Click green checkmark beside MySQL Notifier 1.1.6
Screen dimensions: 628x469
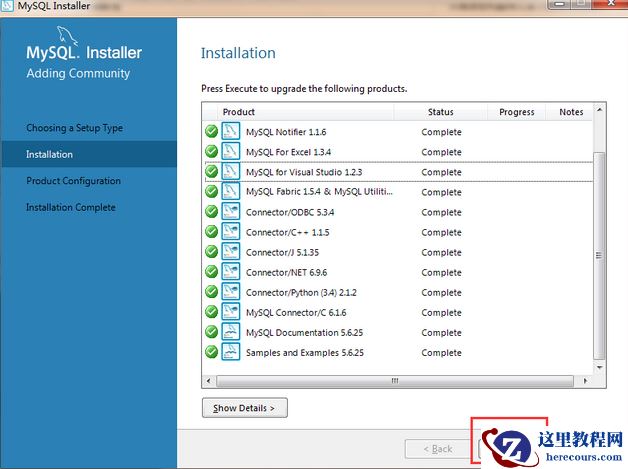(211, 131)
